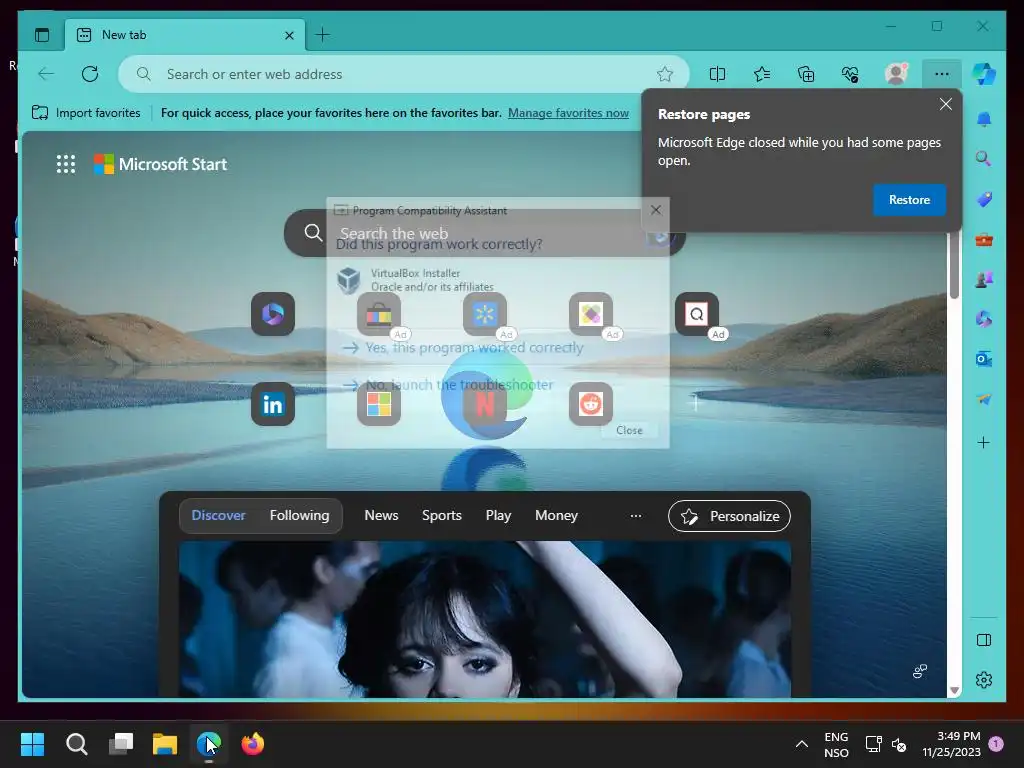Click the Manage favorites now link
The height and width of the screenshot is (768, 1024).
click(568, 113)
